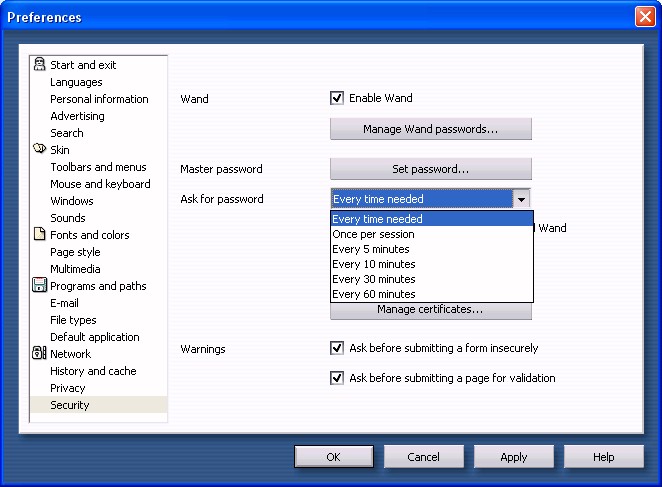This screenshot has height=487, width=662.
Task: Choose Every 30 minutes option
Action: (x=374, y=279)
